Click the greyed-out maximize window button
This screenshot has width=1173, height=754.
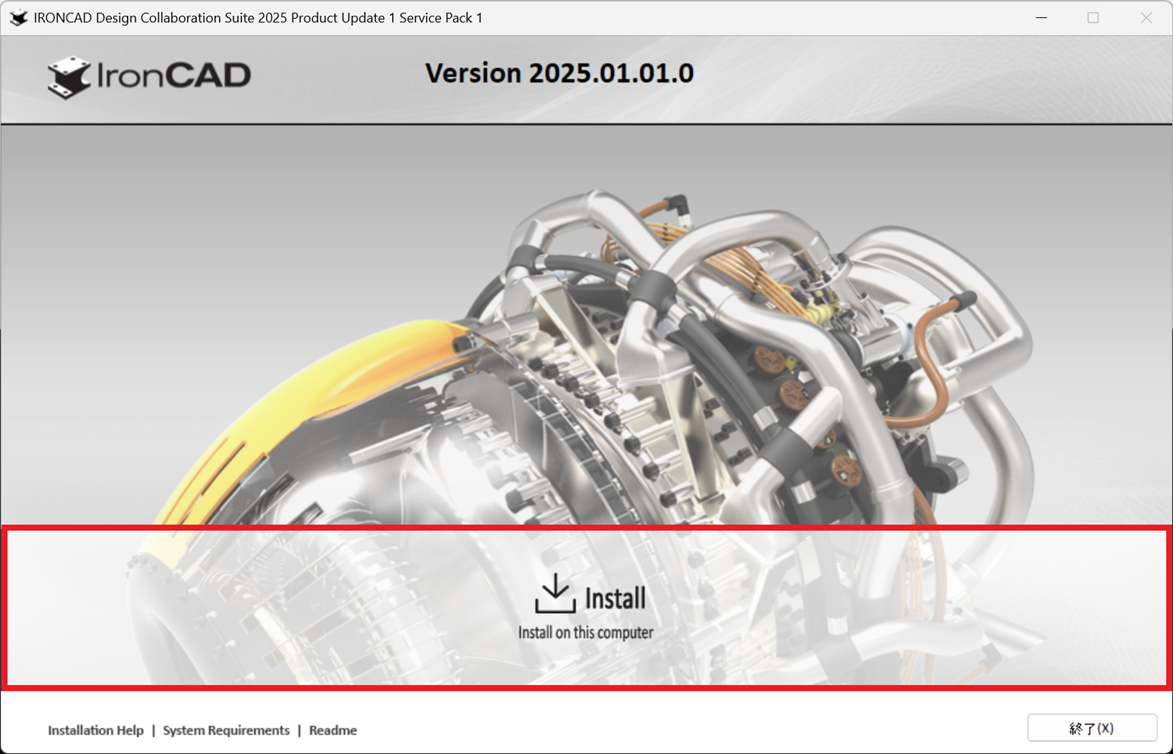coord(1093,18)
